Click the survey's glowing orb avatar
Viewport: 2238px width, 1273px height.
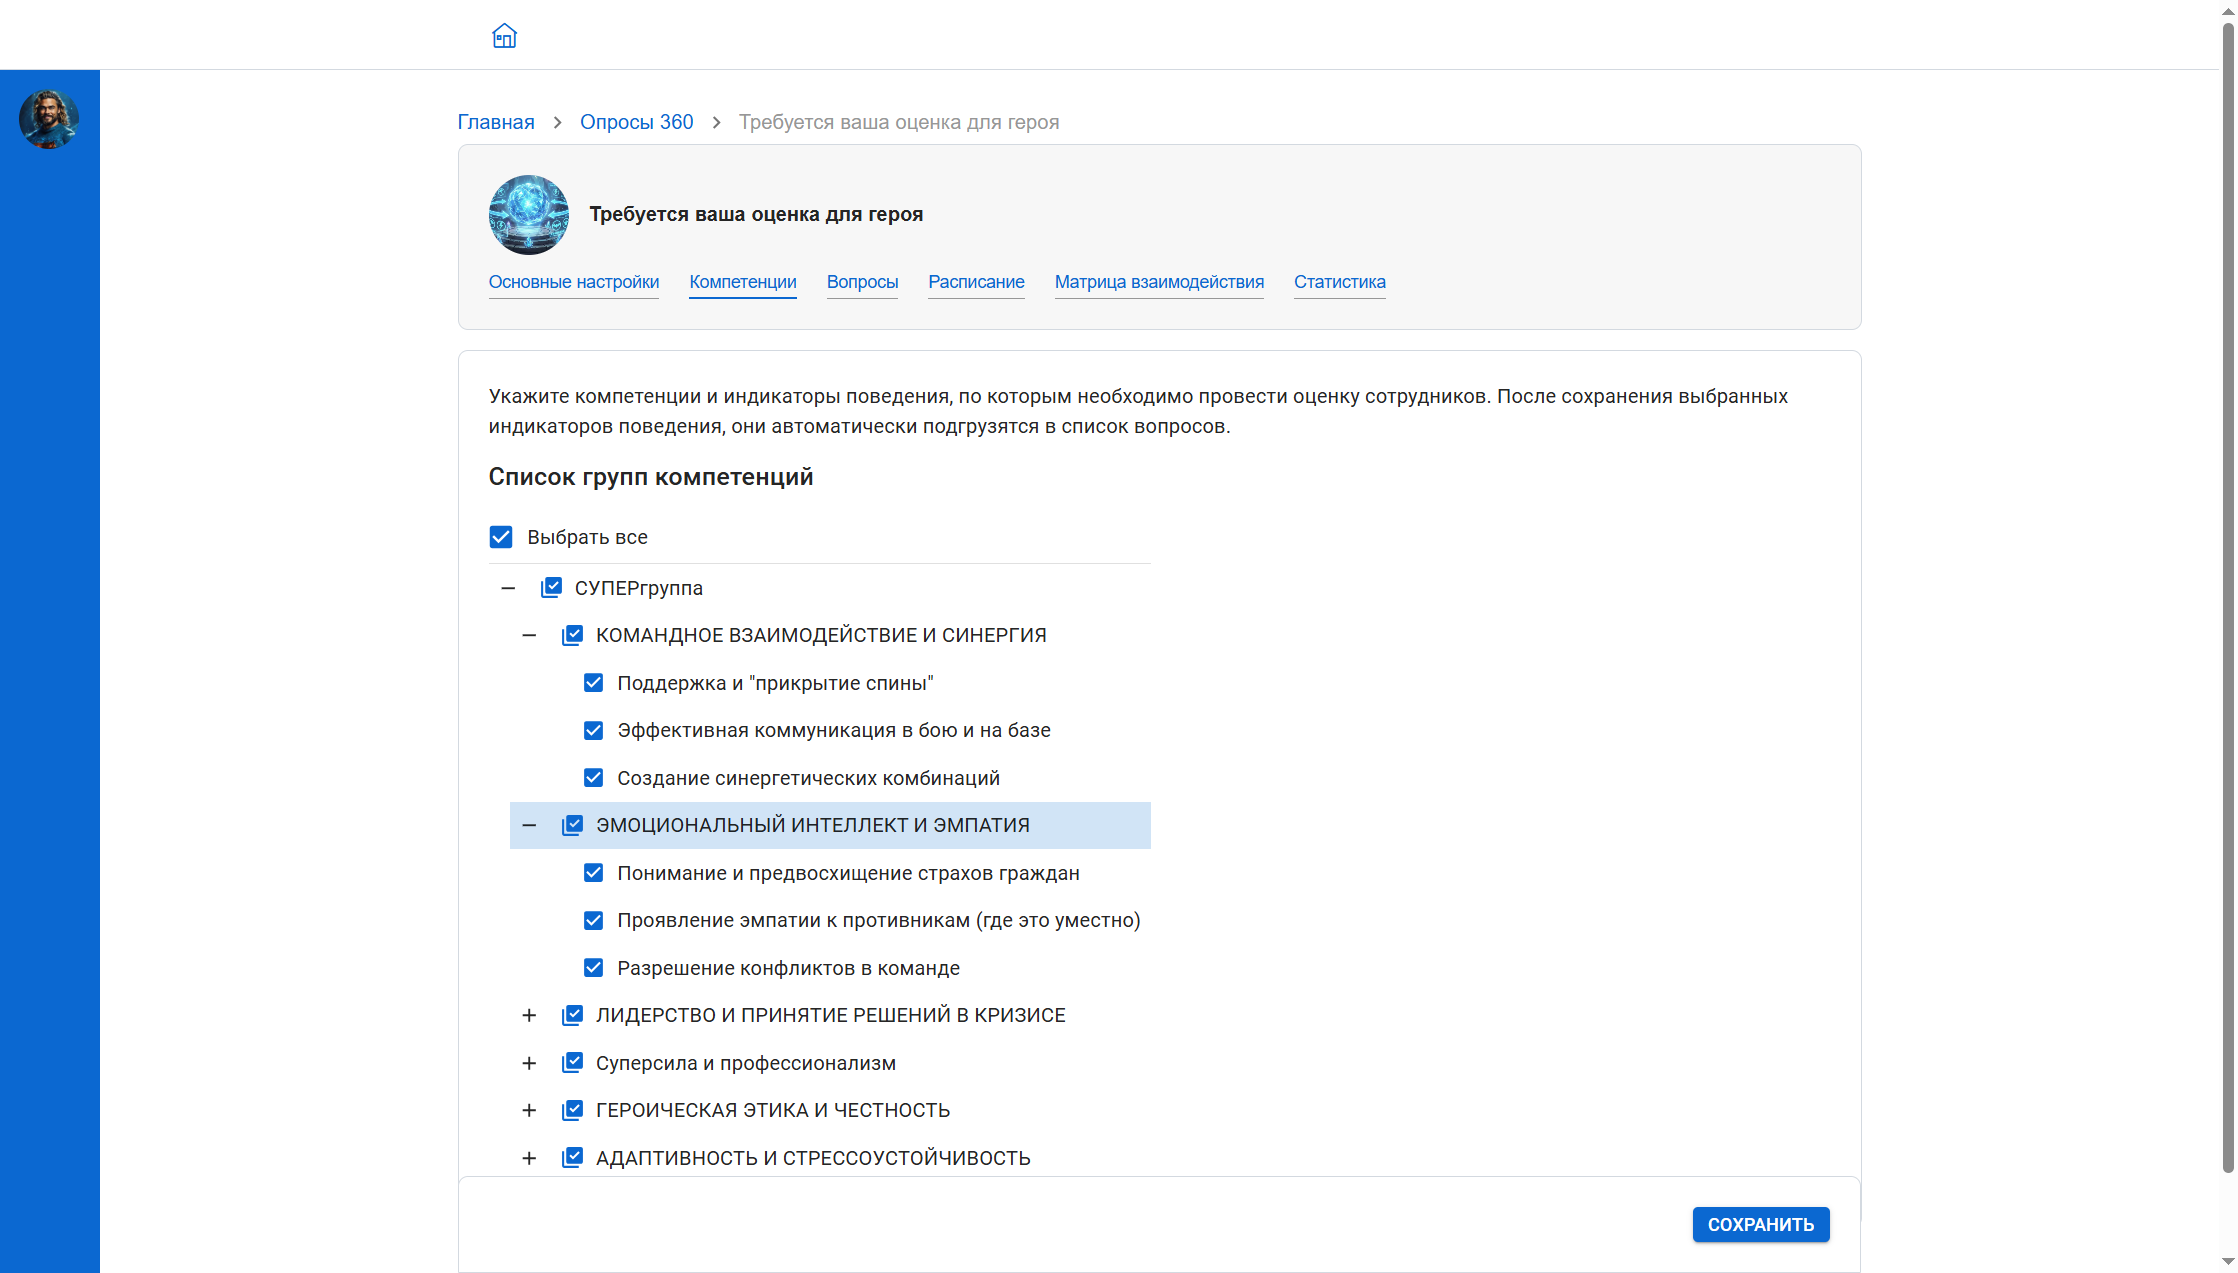coord(528,214)
